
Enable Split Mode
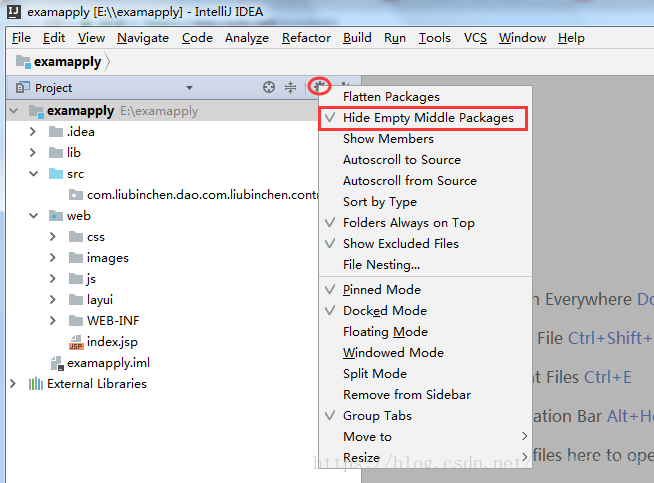(x=425, y=374)
